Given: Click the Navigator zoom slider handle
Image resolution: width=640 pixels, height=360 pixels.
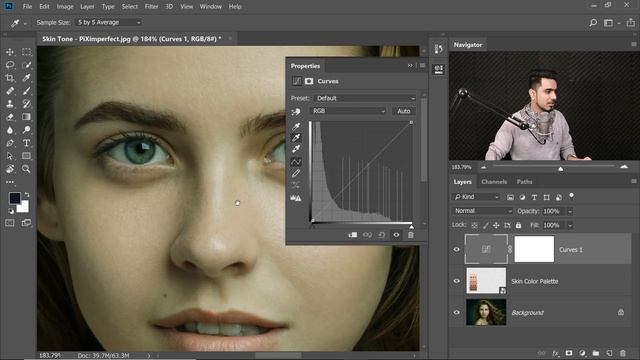Looking at the screenshot, I should pos(560,168).
